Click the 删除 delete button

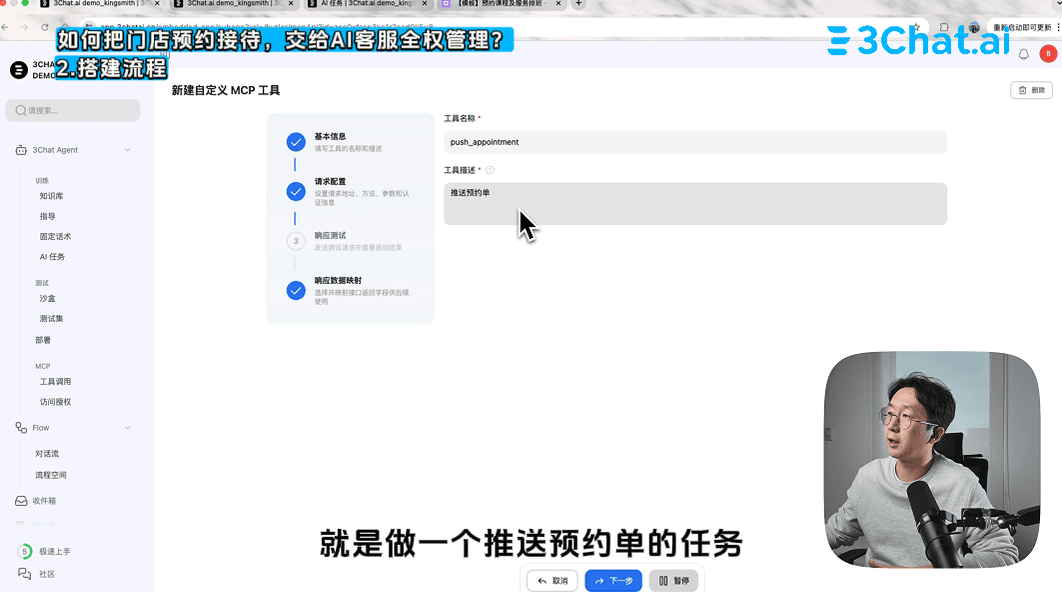click(1032, 90)
